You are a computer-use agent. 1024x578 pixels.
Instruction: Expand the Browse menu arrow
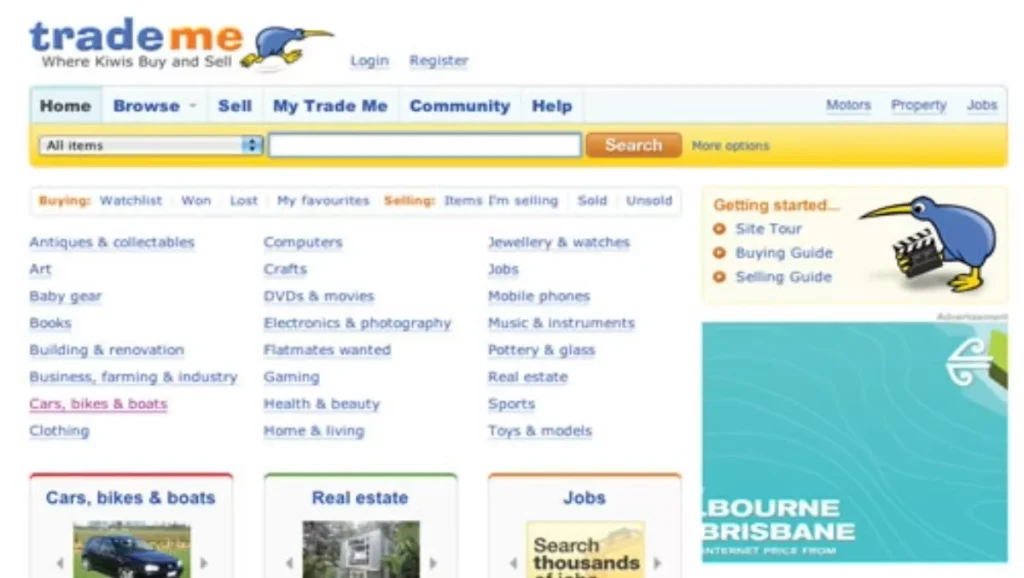pos(193,105)
